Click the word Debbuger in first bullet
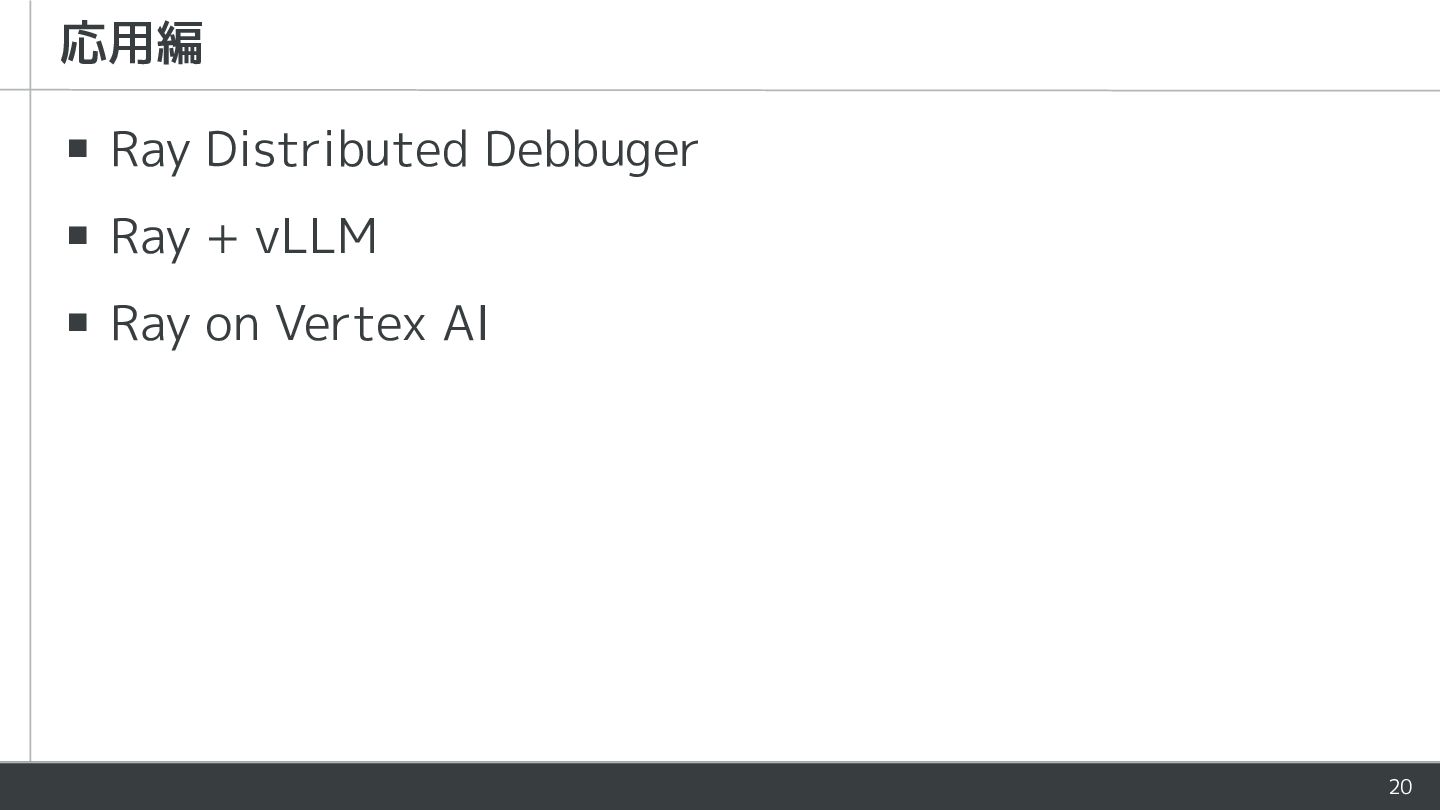Screen dimensions: 1440x810 [x=590, y=150]
